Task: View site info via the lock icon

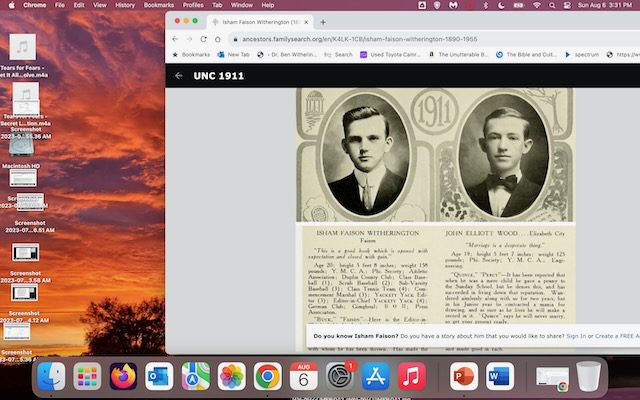Action: point(235,39)
